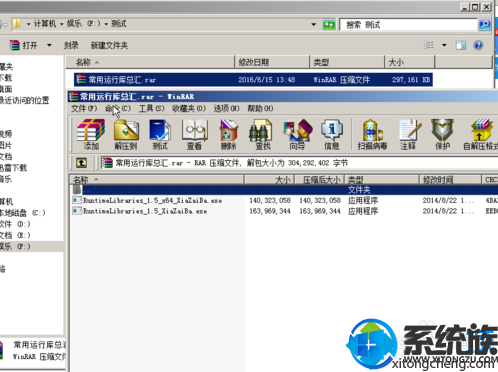Click the 计算机 breadcrumb in address bar

point(45,24)
